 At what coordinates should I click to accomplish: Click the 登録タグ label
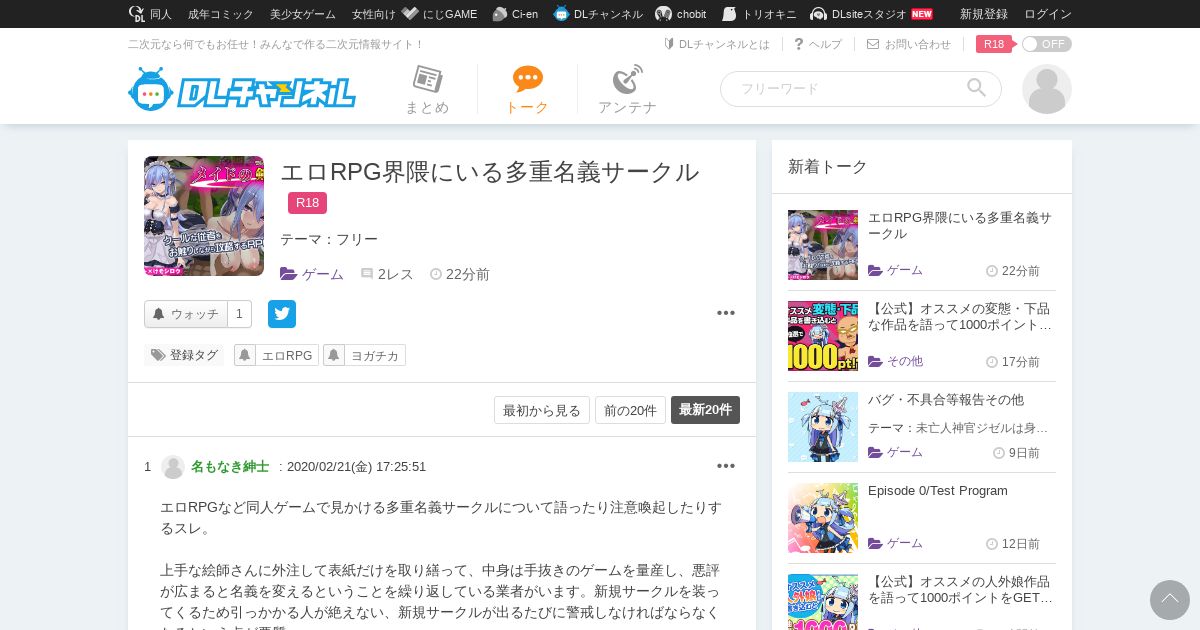coord(185,355)
